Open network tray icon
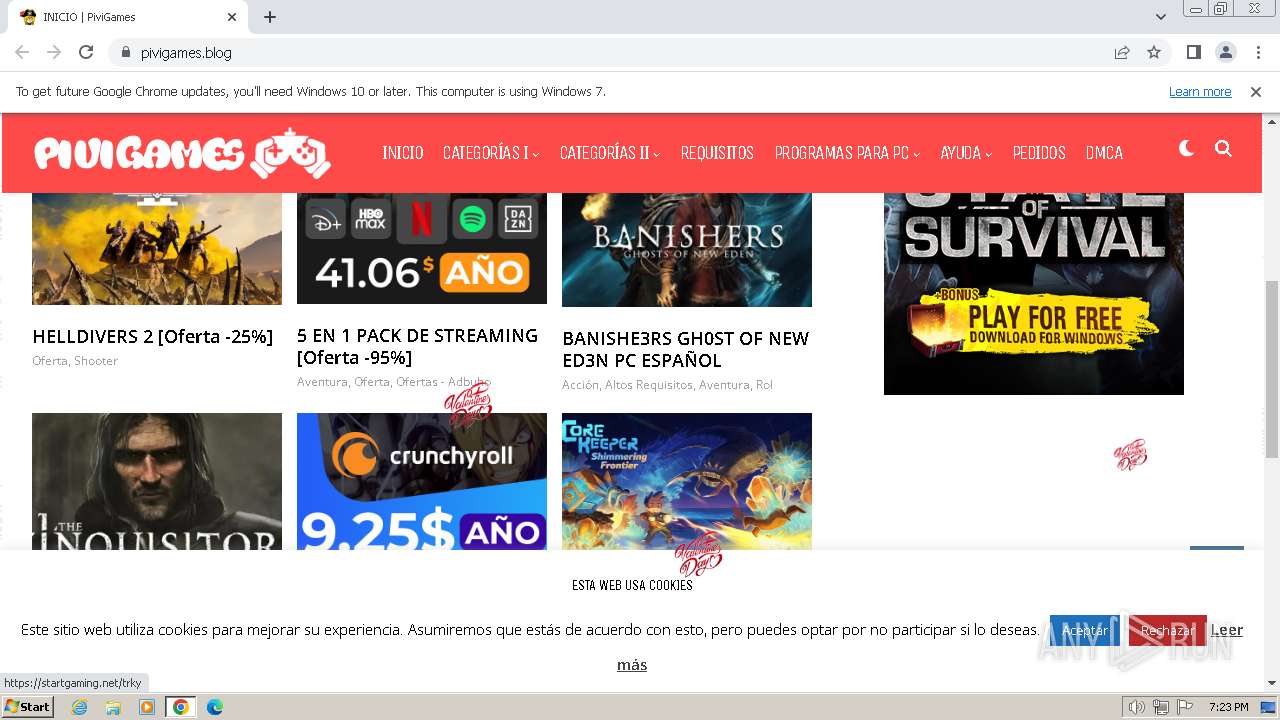 tap(1160, 707)
